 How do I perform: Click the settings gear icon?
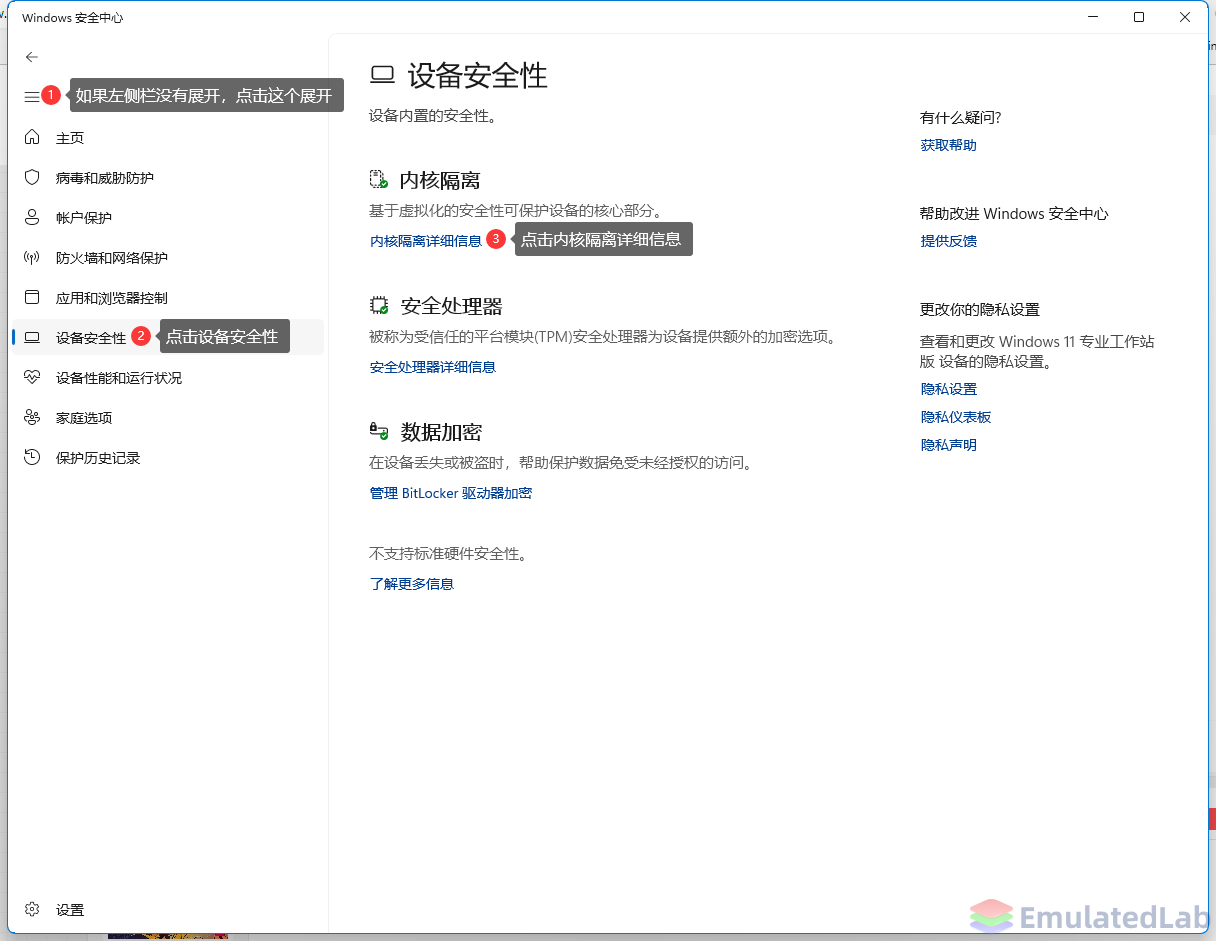32,909
